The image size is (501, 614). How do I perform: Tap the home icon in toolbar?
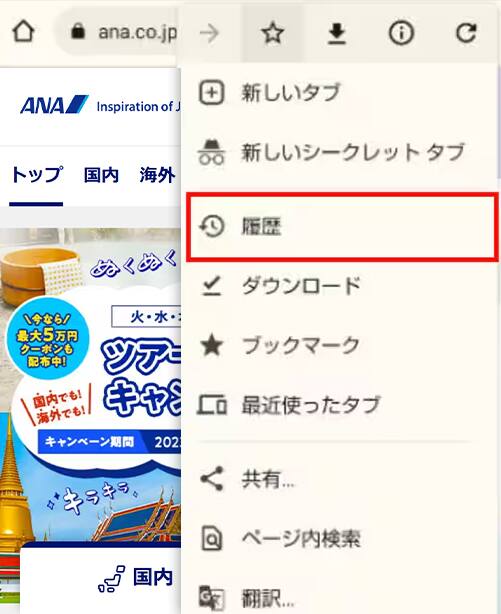[24, 32]
